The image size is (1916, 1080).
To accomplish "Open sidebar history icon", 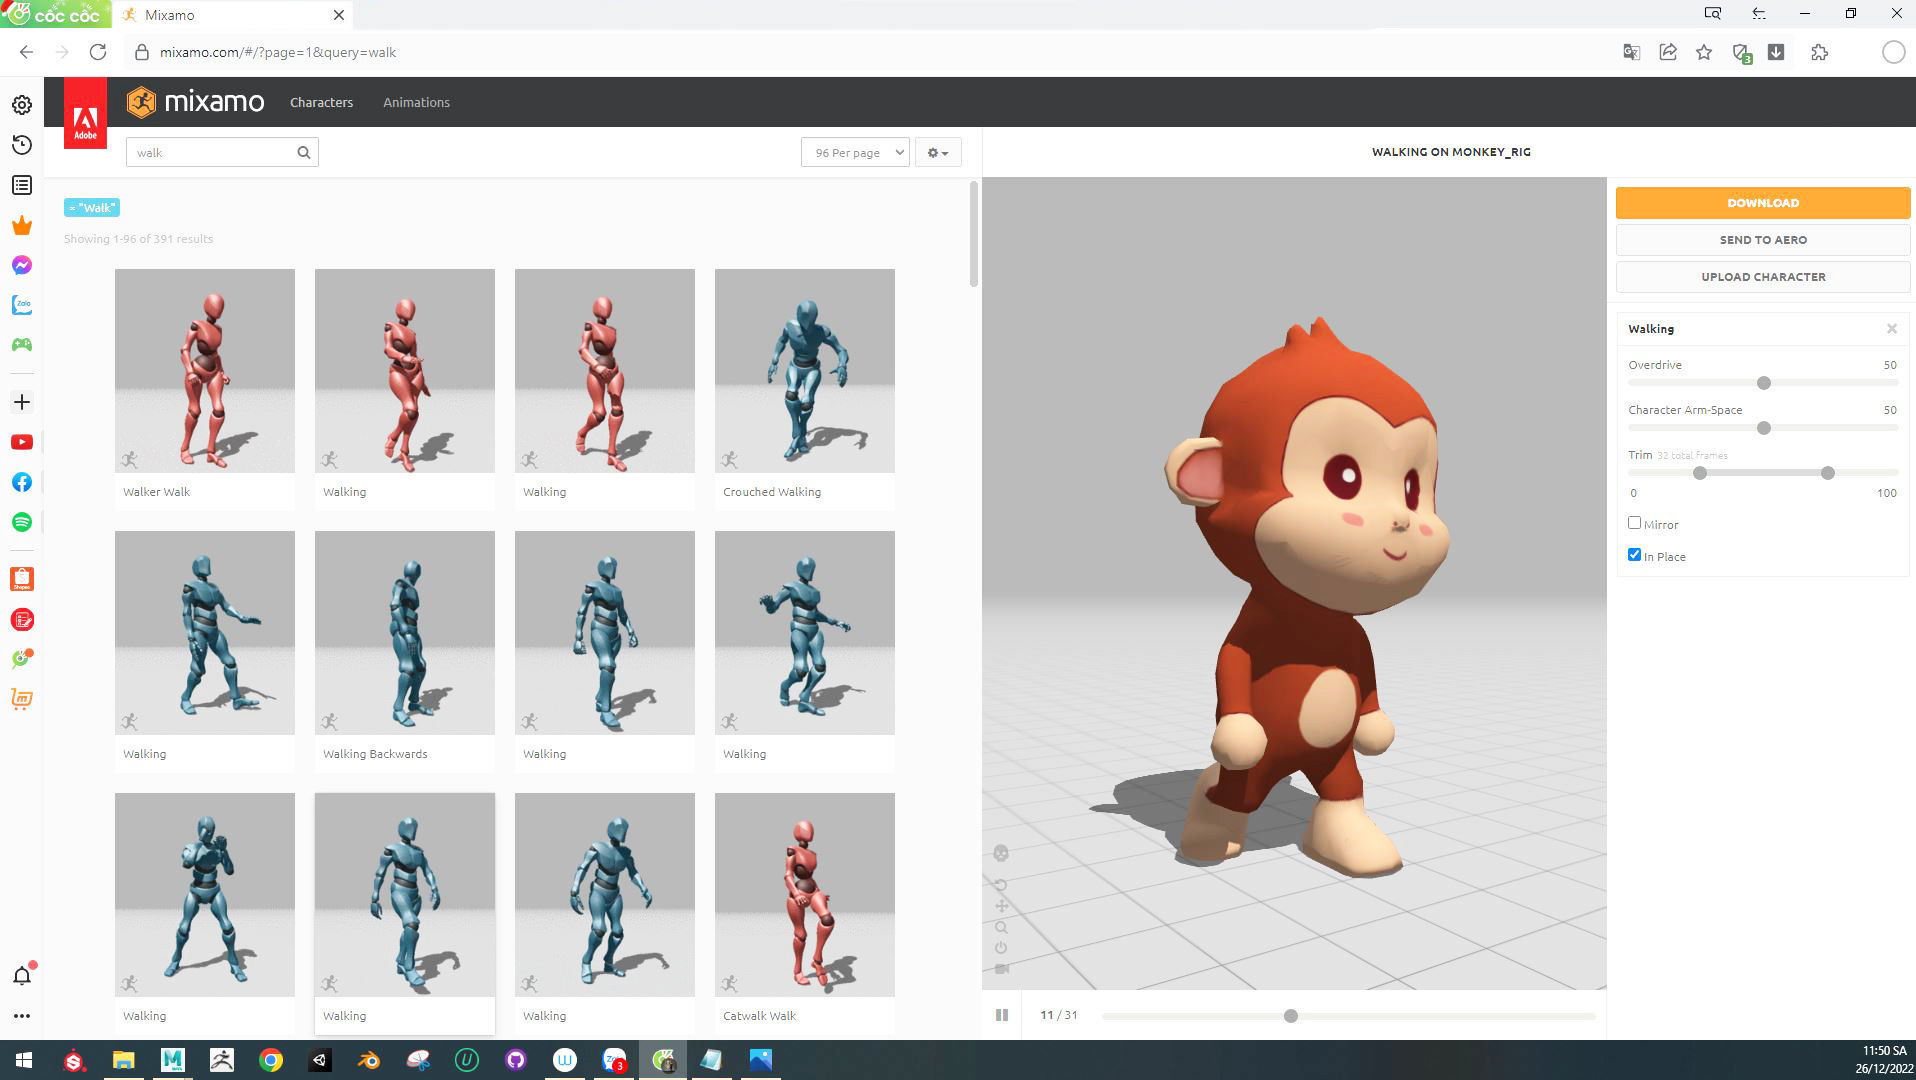I will coord(22,145).
